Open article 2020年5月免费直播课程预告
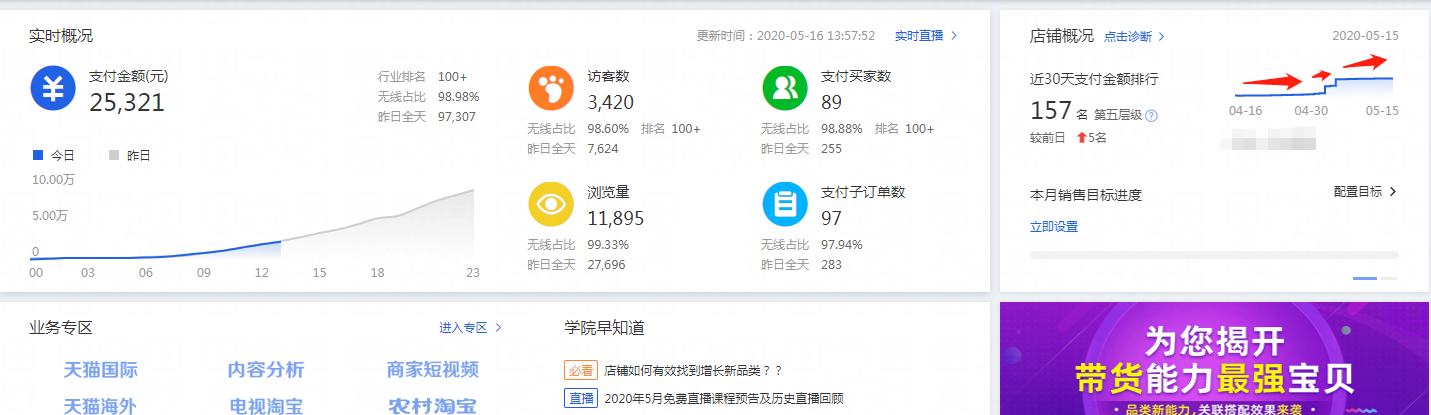The width and height of the screenshot is (1431, 415). coord(723,398)
